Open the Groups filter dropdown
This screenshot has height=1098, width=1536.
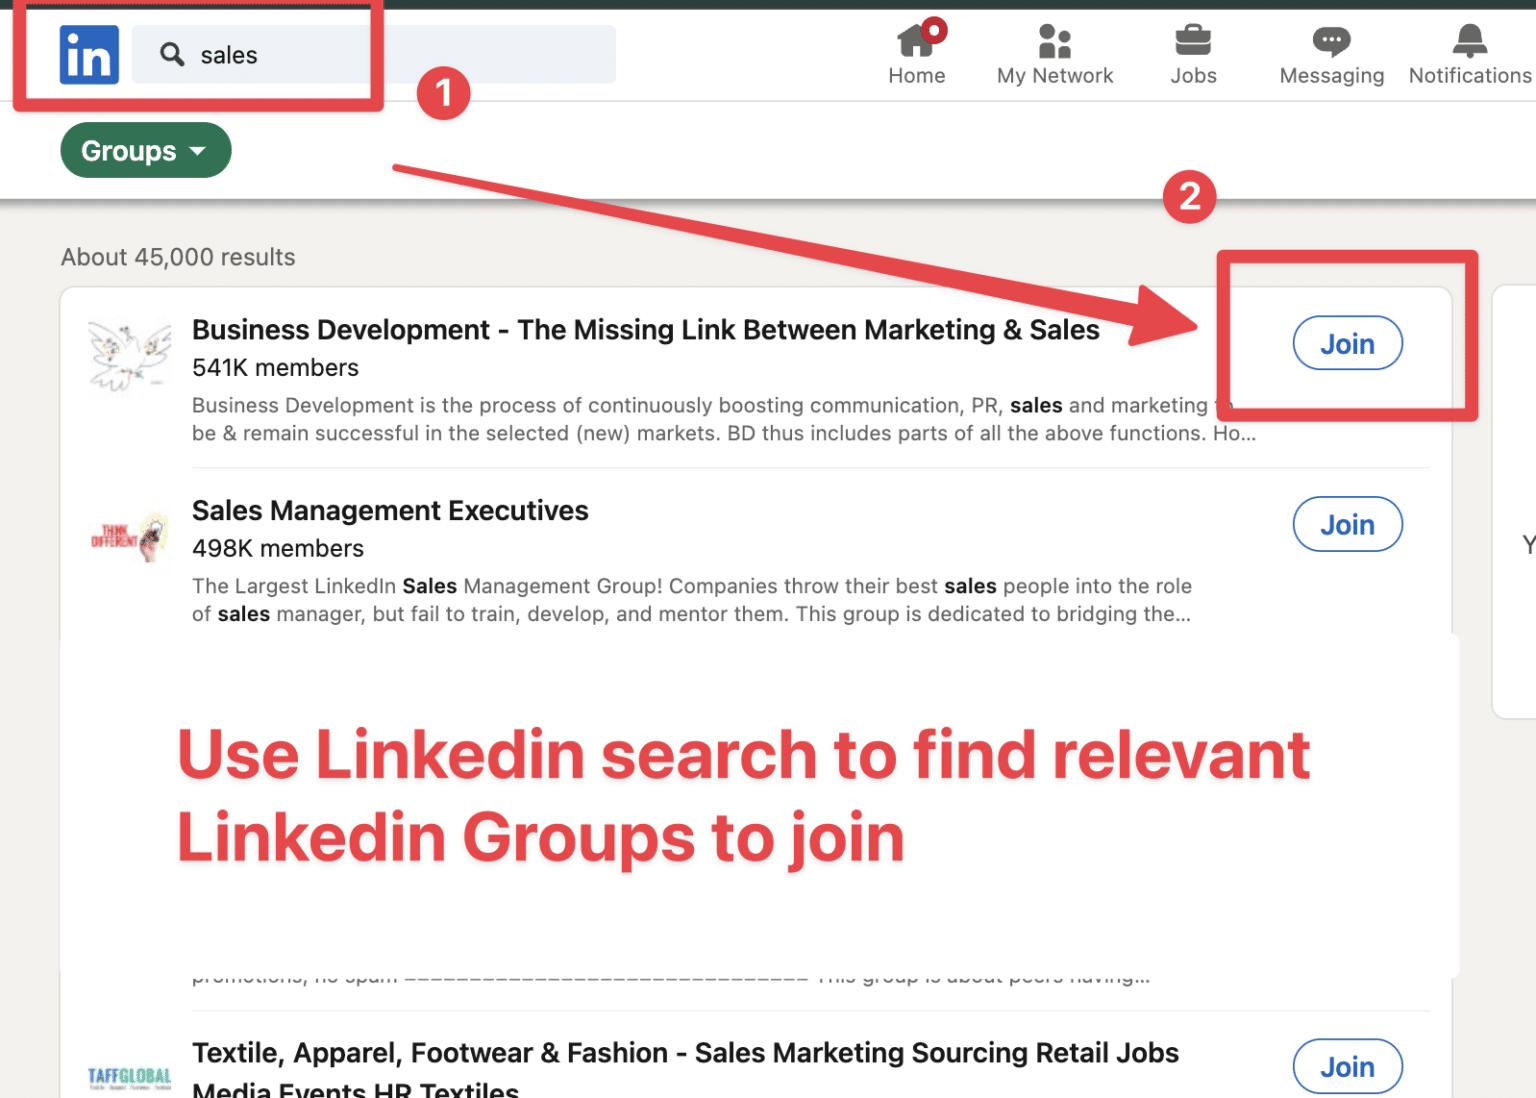(145, 150)
